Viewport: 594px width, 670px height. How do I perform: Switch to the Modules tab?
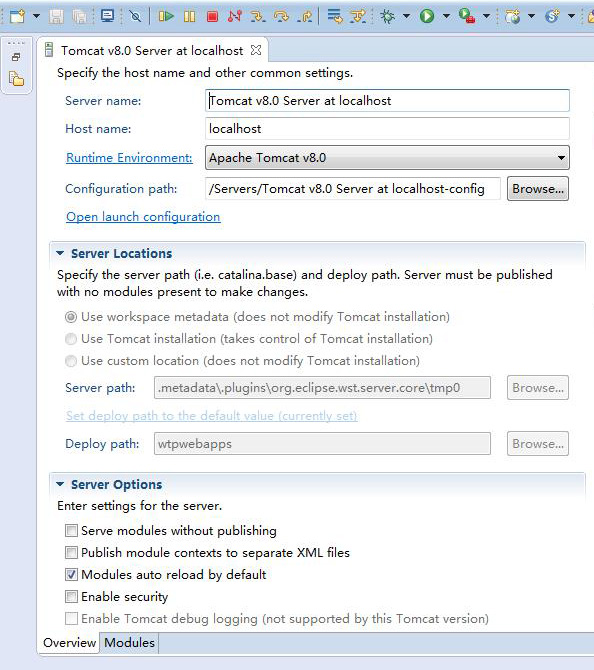(129, 643)
